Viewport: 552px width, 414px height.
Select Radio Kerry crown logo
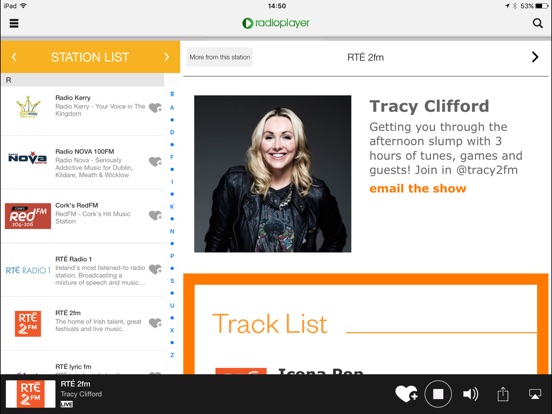coord(28,107)
